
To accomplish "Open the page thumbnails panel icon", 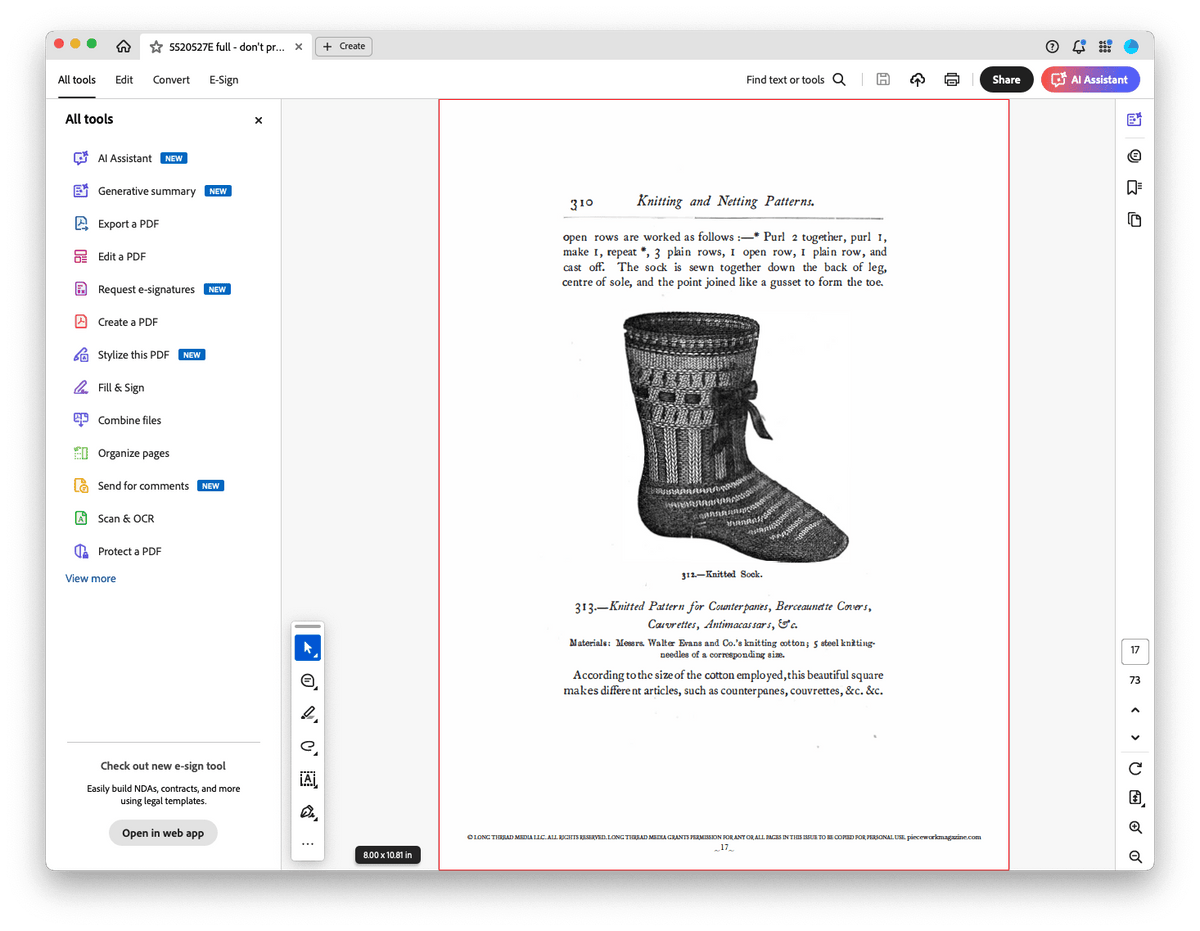I will pyautogui.click(x=1134, y=220).
